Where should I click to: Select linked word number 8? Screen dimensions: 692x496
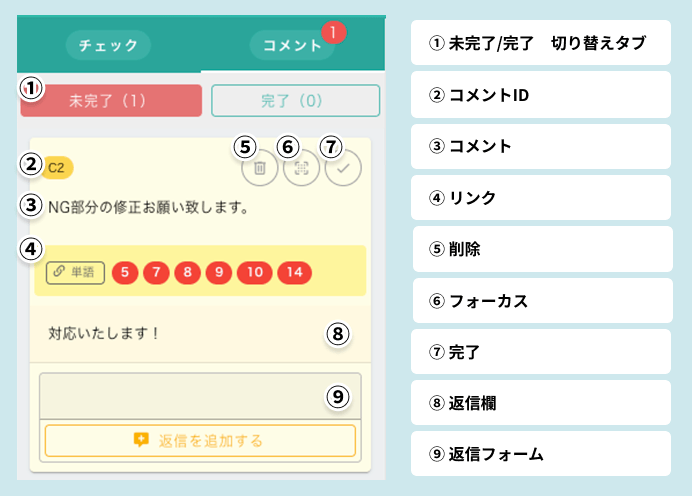187,272
